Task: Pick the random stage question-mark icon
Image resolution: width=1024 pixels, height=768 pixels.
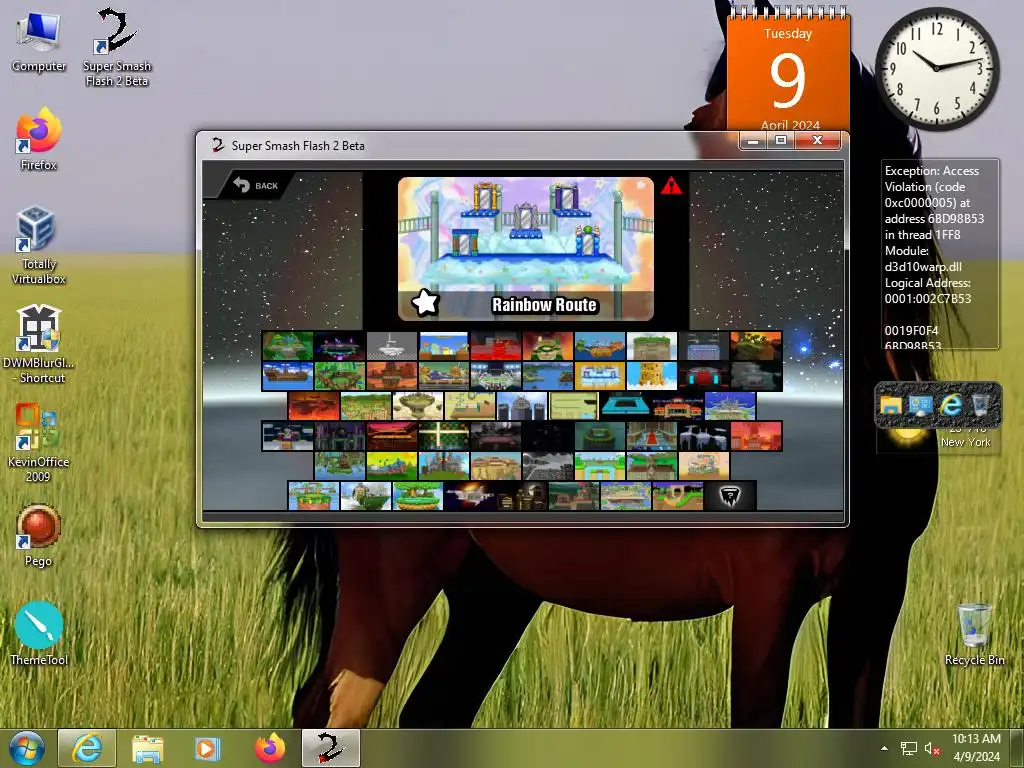Action: (730, 496)
